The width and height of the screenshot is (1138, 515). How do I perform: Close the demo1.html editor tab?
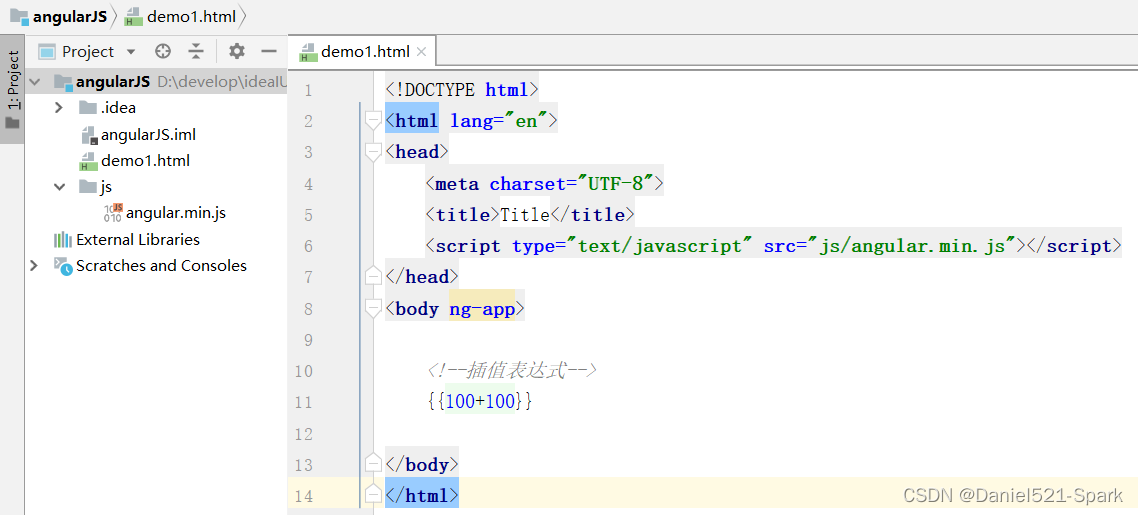pyautogui.click(x=422, y=52)
